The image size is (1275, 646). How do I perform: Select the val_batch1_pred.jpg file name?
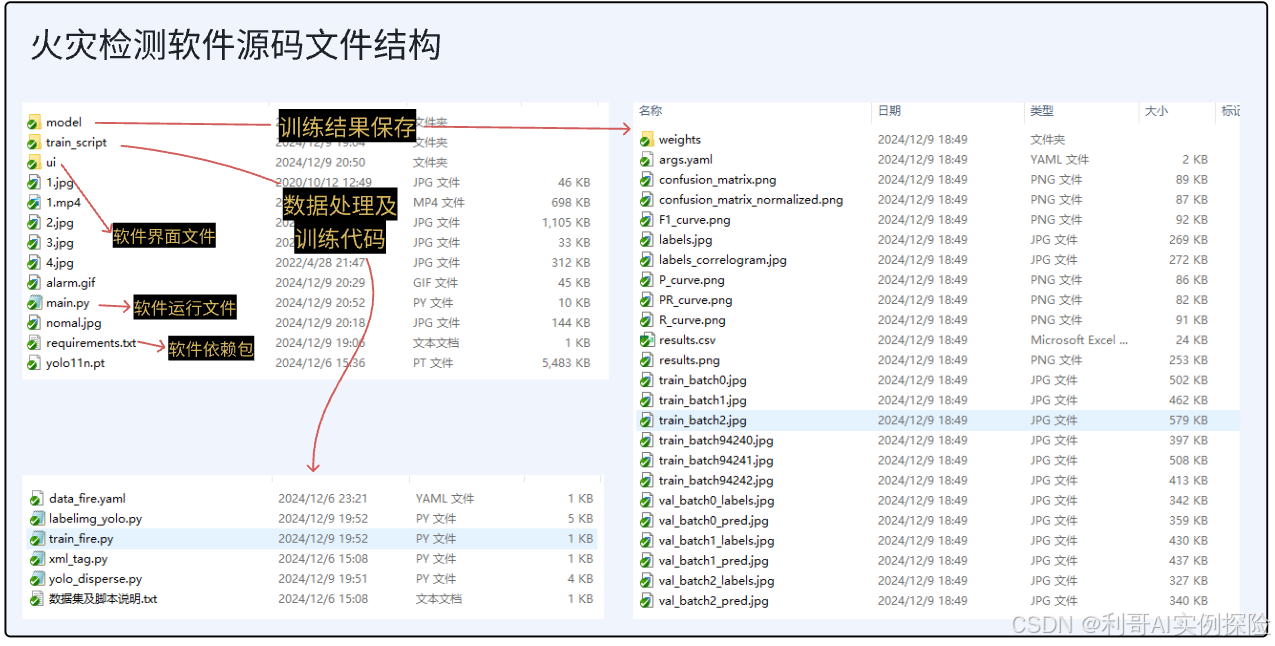click(714, 560)
